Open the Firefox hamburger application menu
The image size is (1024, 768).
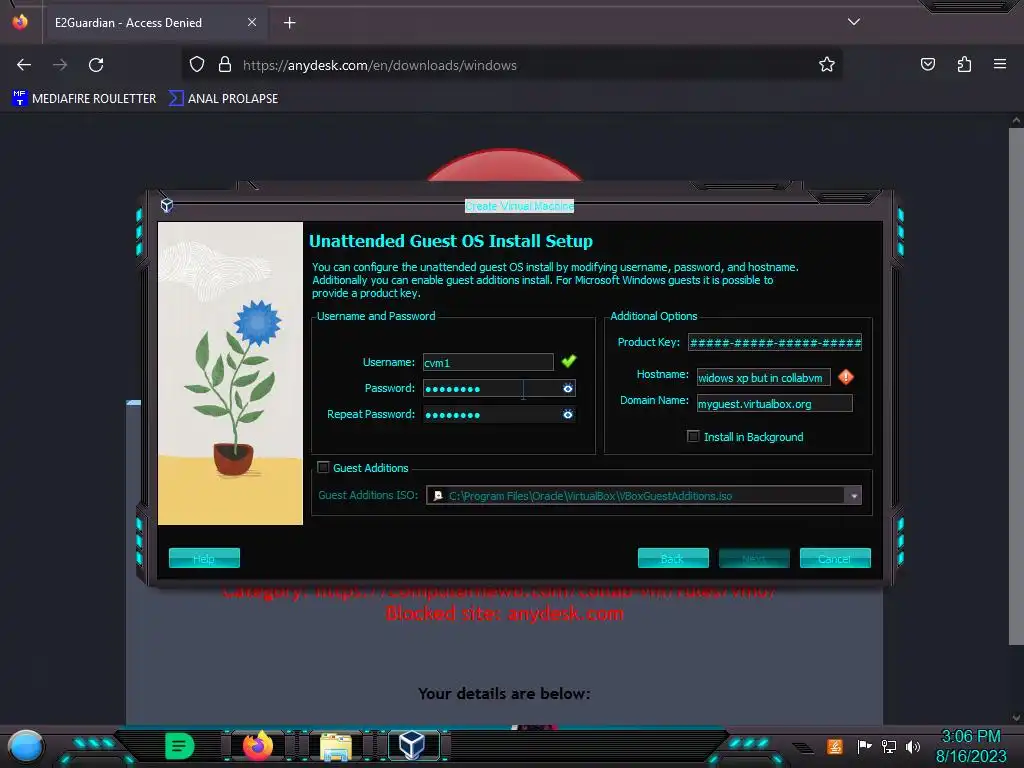pyautogui.click(x=1000, y=64)
